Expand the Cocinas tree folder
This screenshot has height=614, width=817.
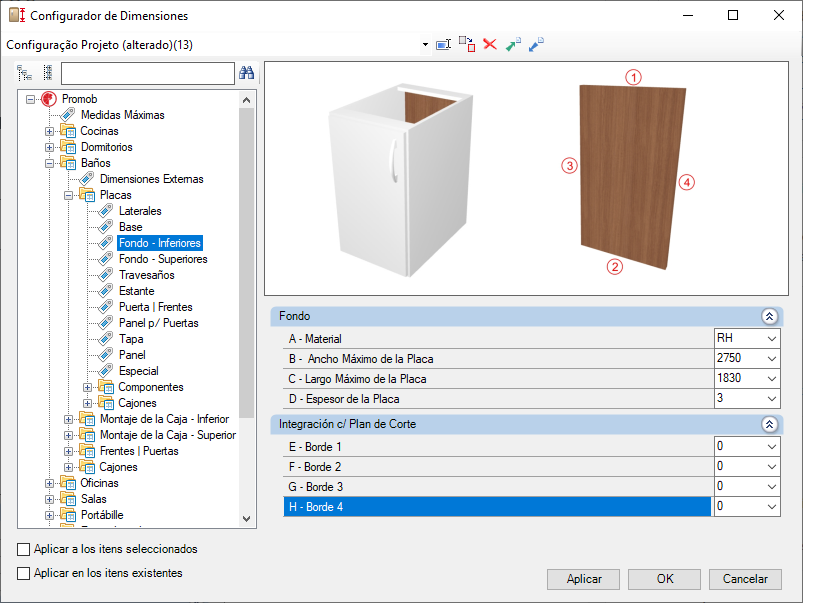[x=49, y=131]
